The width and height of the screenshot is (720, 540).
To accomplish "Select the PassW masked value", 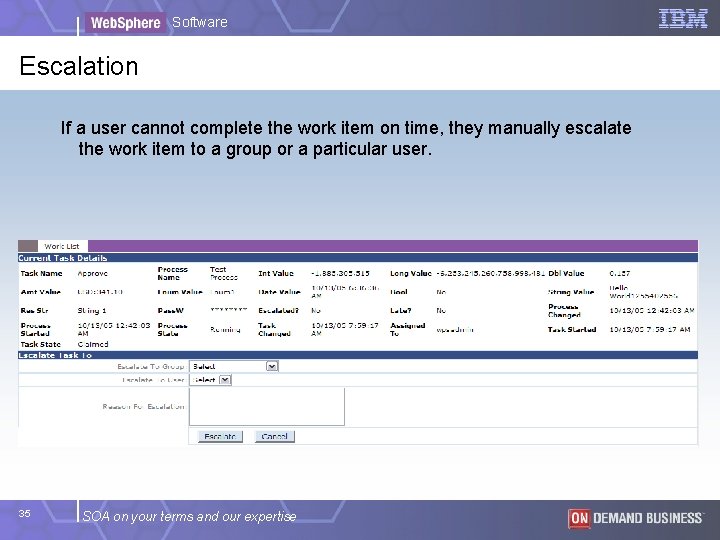I will coord(229,310).
